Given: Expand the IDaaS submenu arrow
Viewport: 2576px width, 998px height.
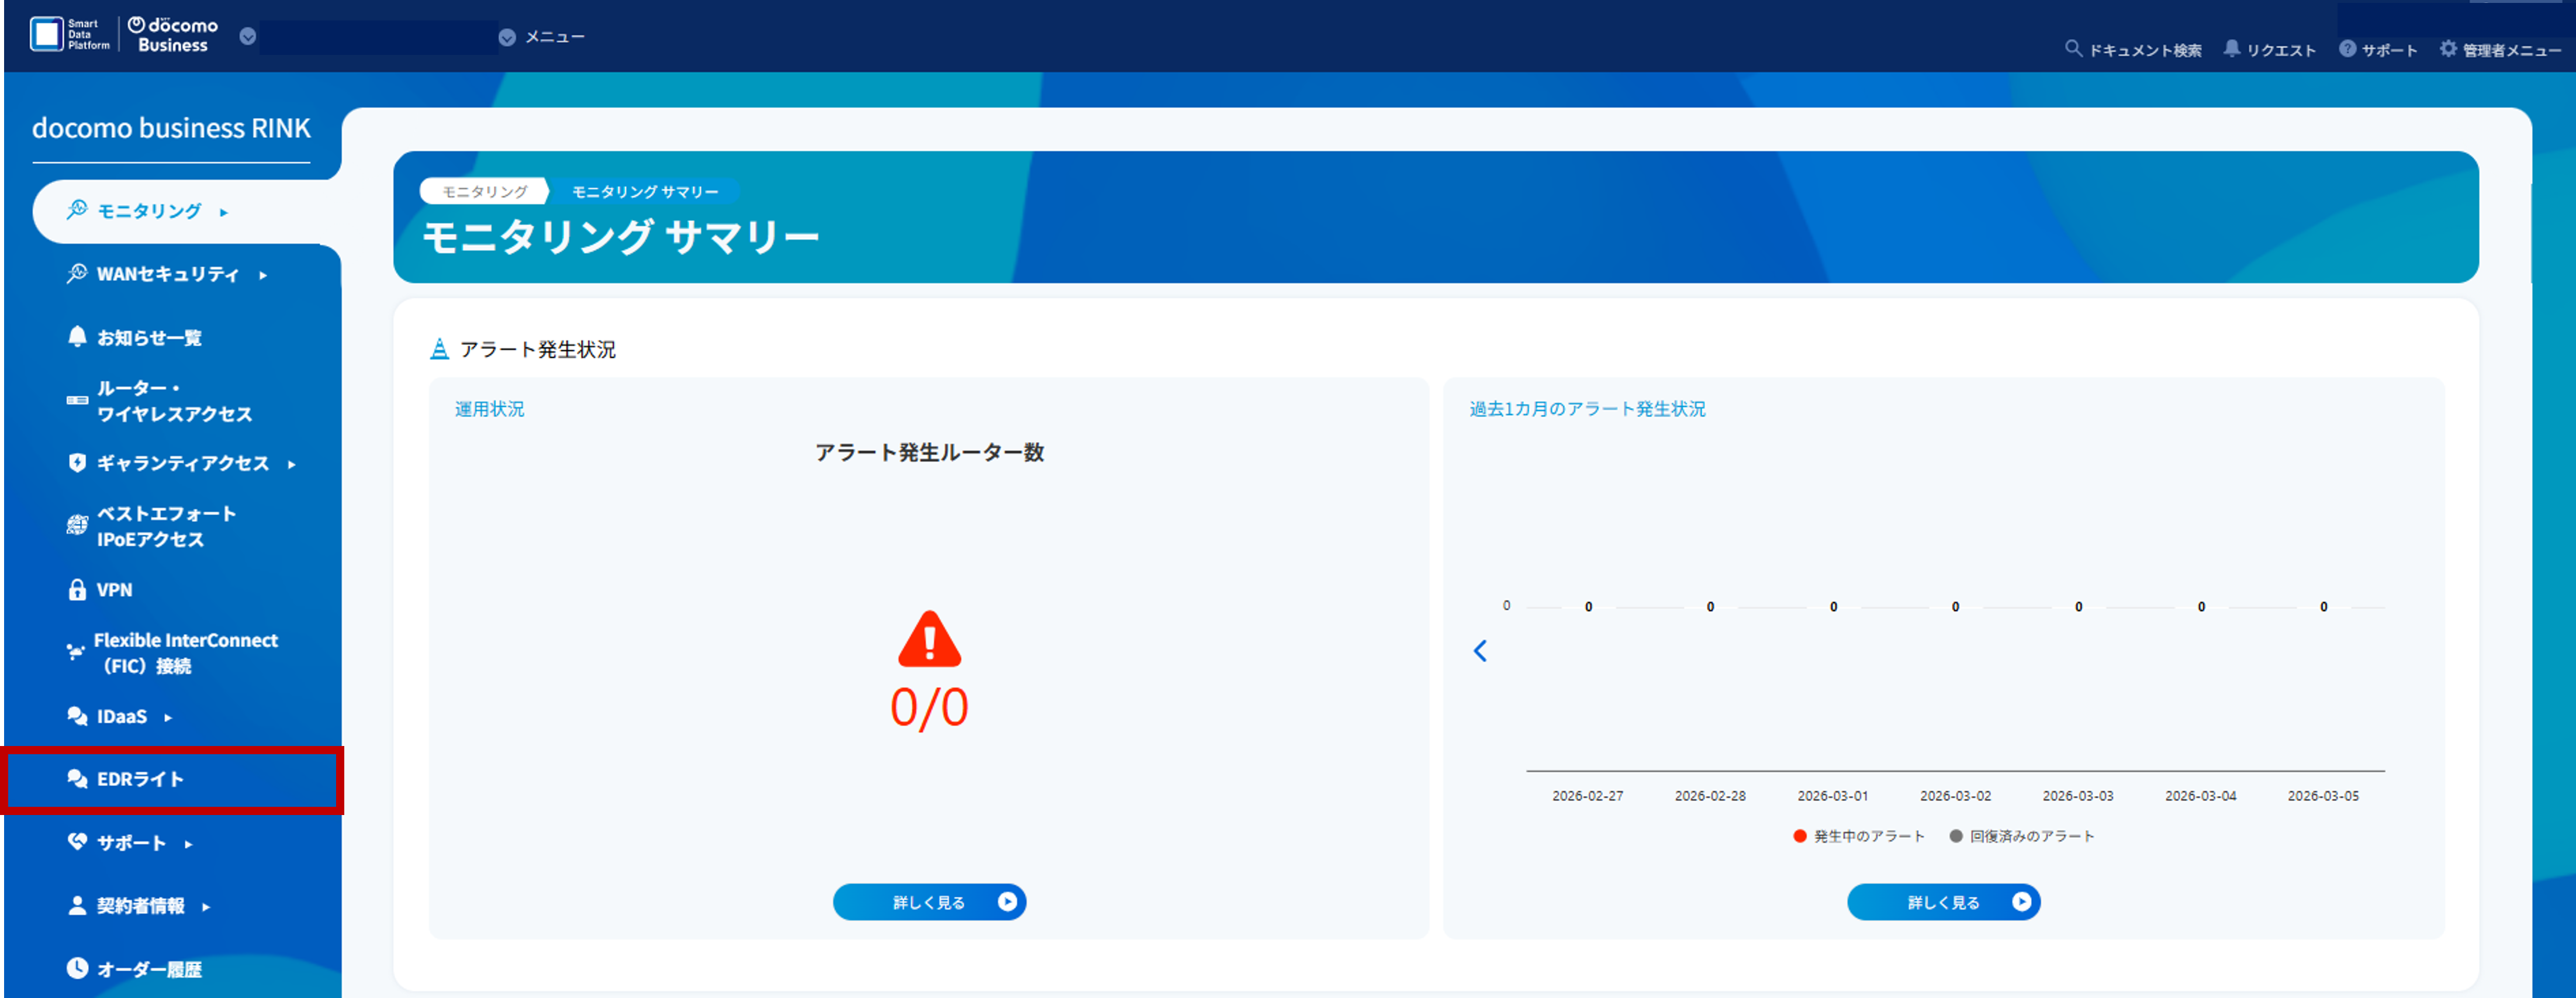Looking at the screenshot, I should click(x=168, y=718).
